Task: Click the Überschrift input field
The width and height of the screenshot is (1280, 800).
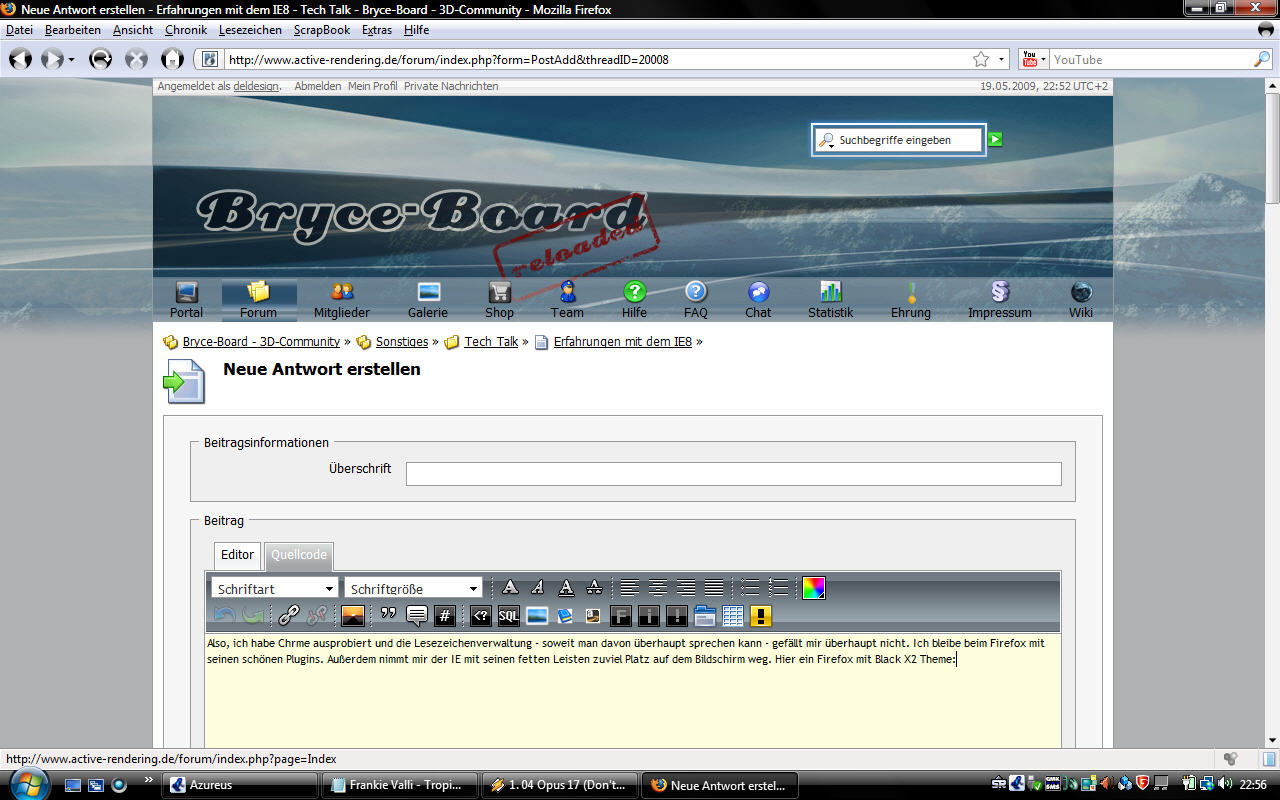Action: (733, 474)
